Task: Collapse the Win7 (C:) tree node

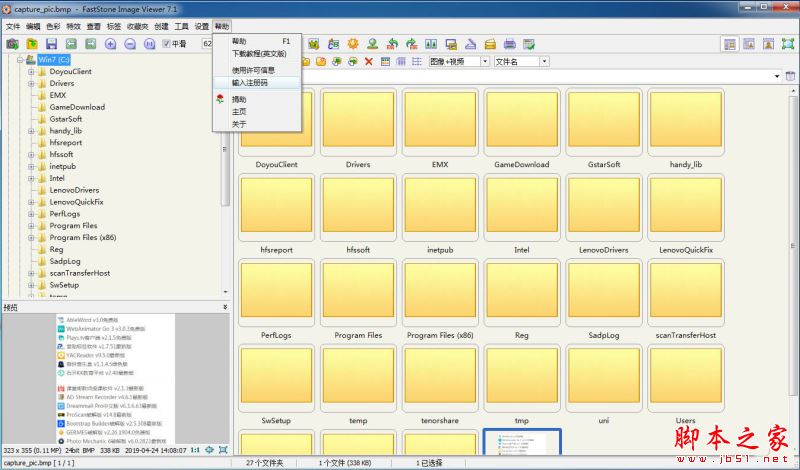Action: point(20,60)
